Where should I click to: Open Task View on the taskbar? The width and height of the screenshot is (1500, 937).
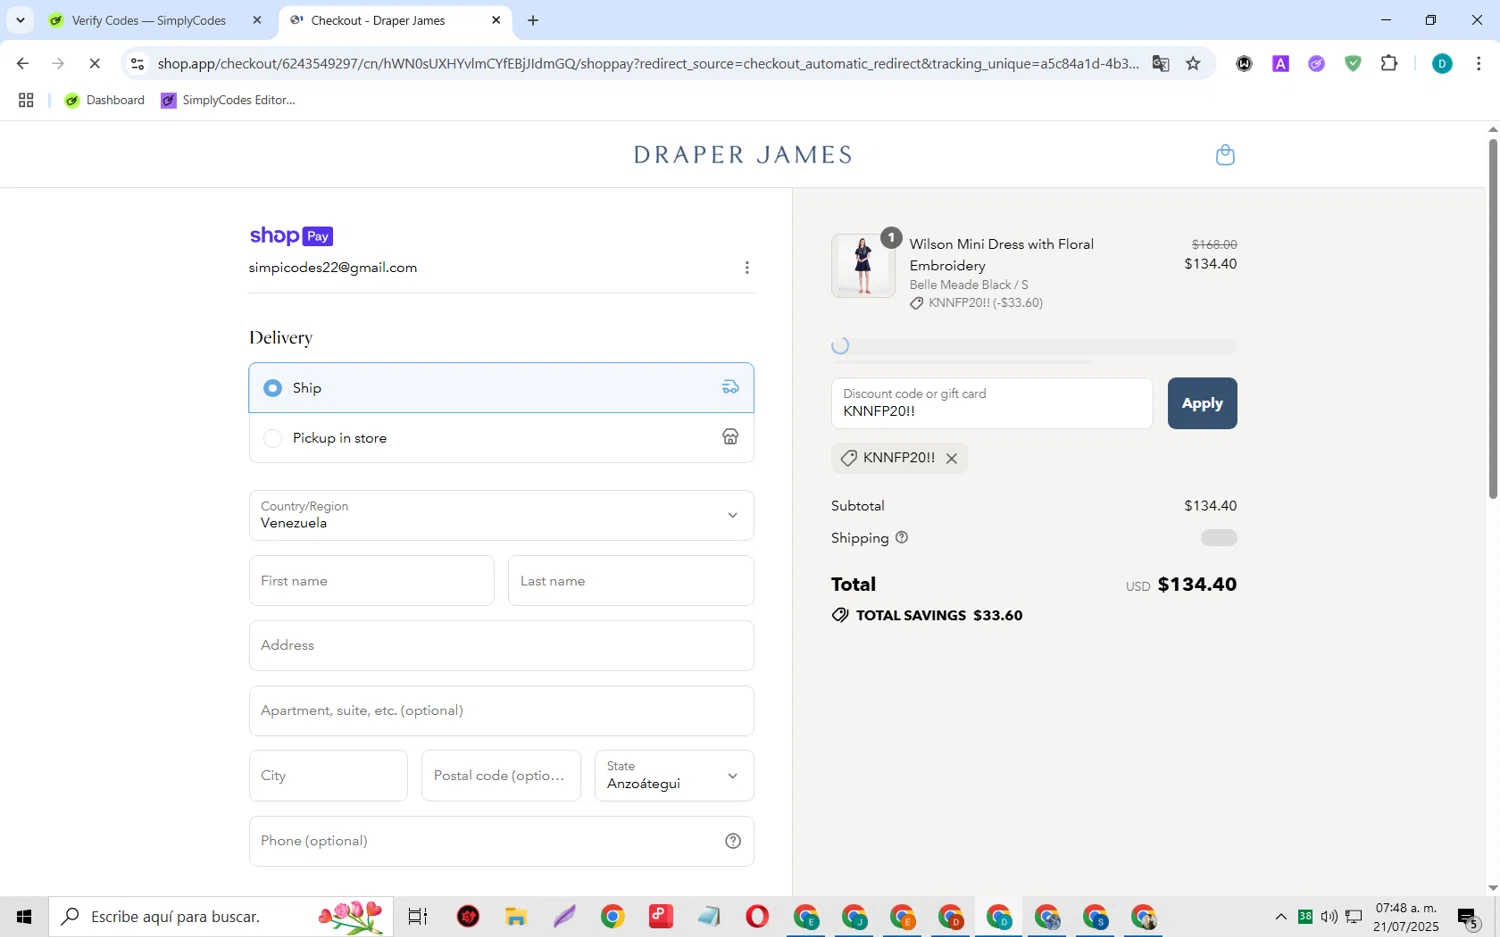click(x=418, y=916)
